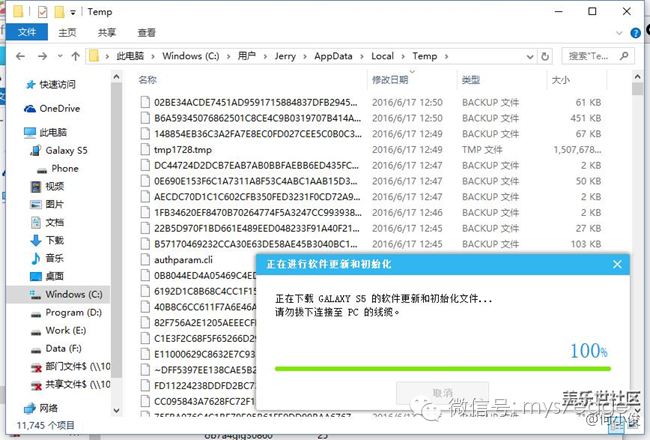The image size is (650, 440).
Task: Click the green download progress bar
Action: coord(443,369)
